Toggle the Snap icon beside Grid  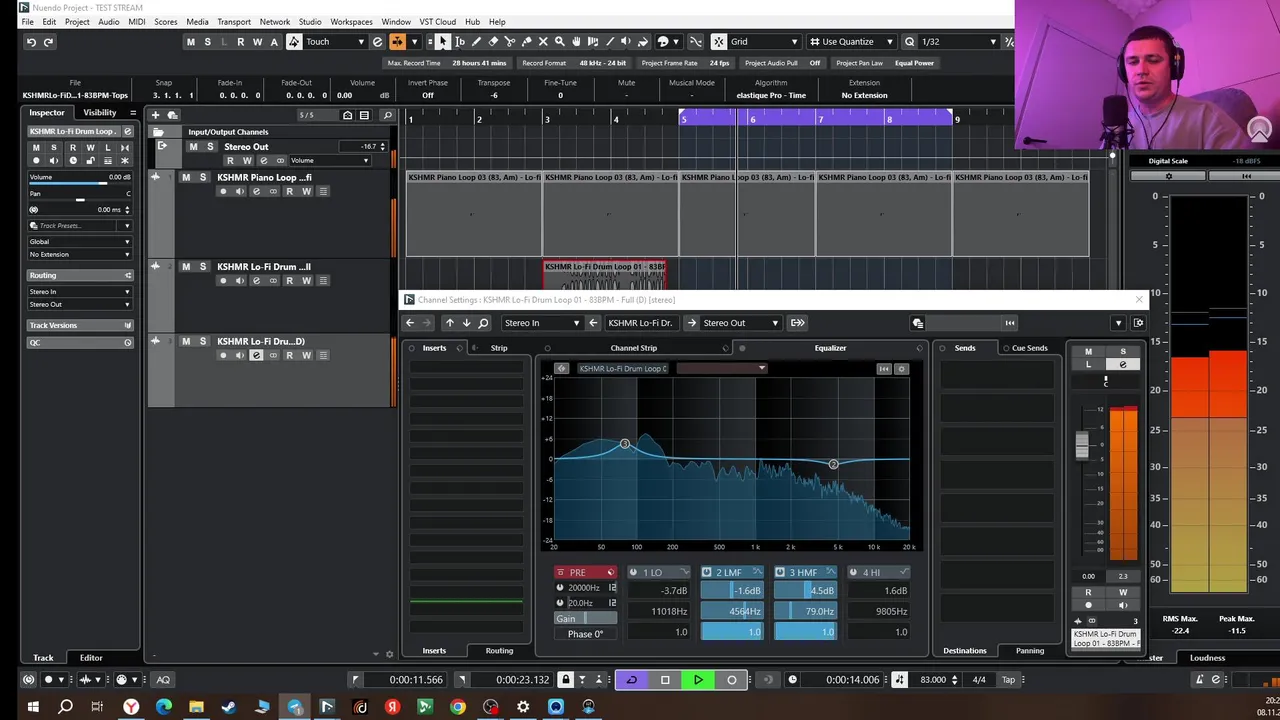point(719,42)
